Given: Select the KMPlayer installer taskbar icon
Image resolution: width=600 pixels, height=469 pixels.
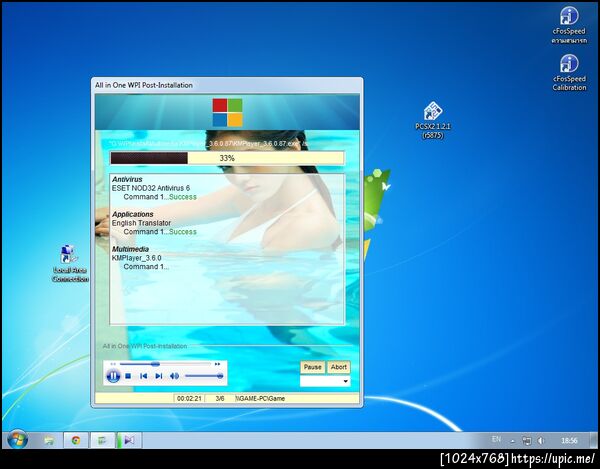Looking at the screenshot, I should pos(129,440).
